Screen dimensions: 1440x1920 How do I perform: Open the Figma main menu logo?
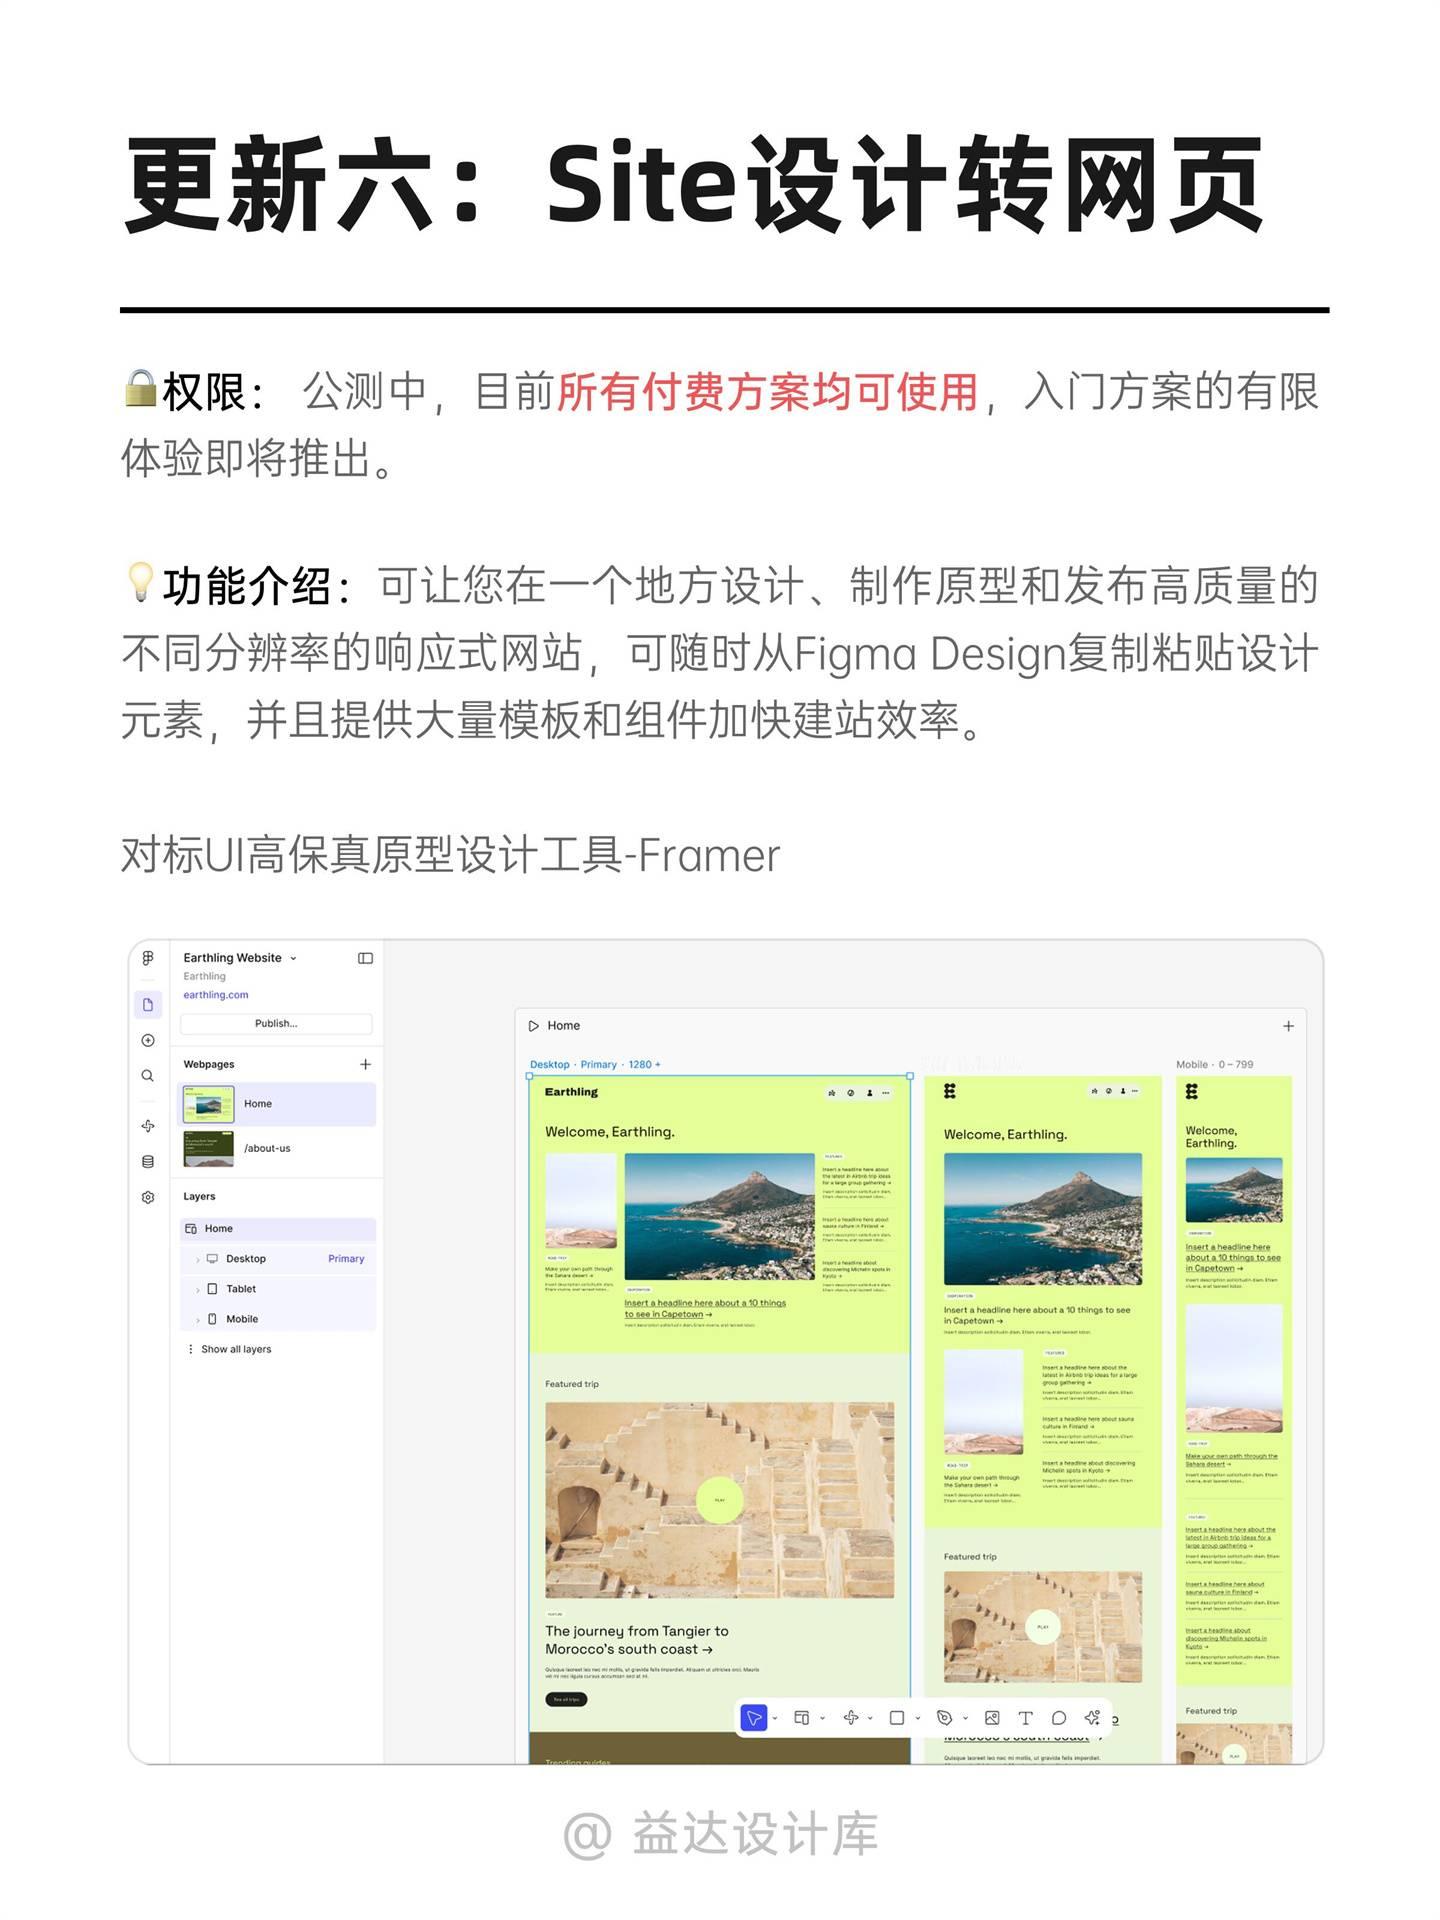coord(148,958)
